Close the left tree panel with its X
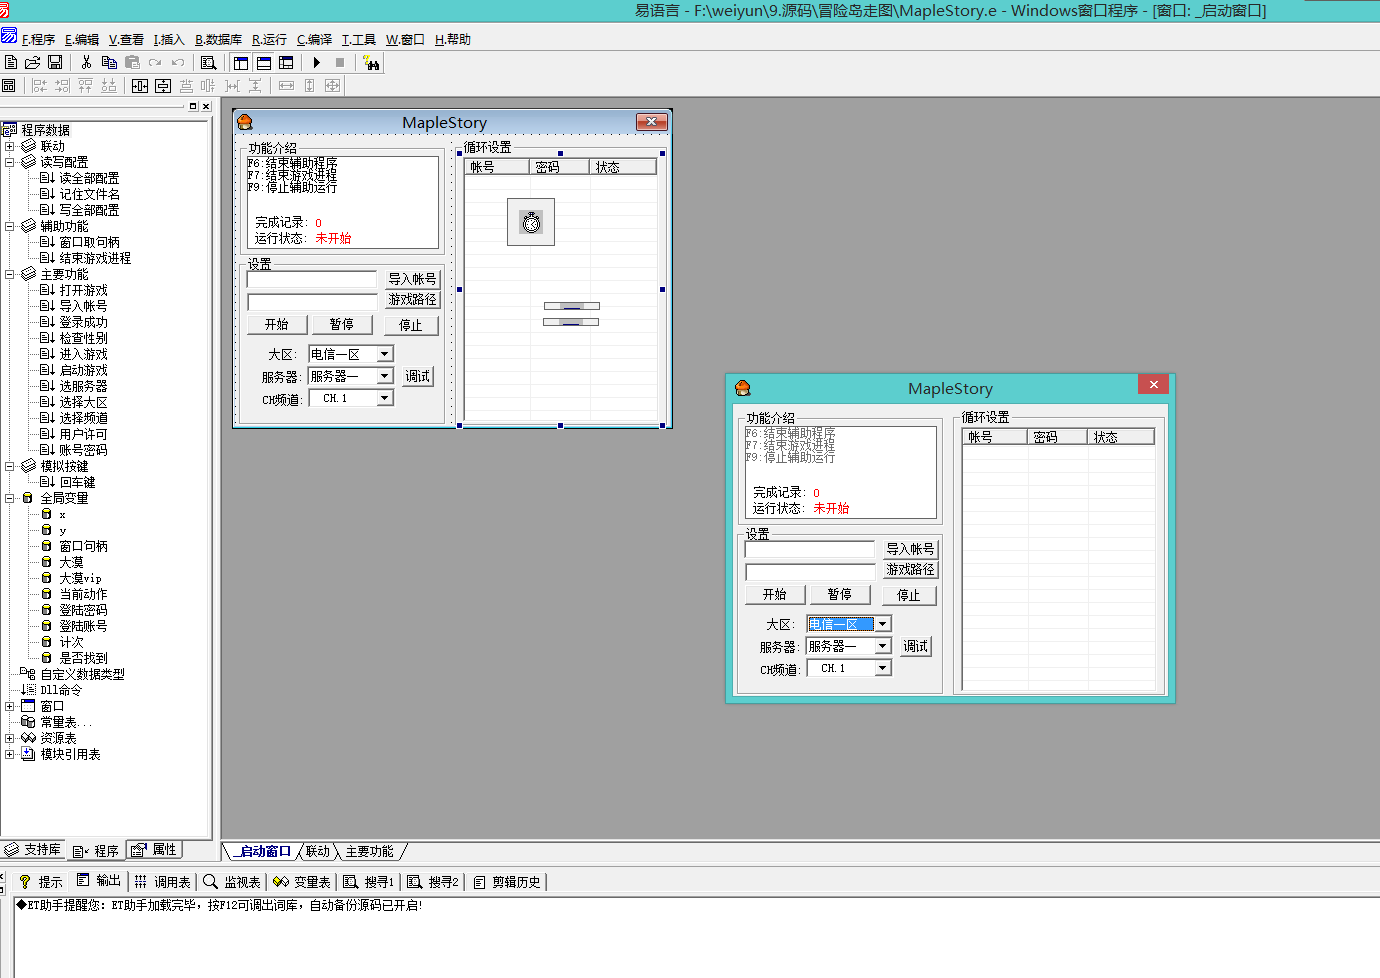Viewport: 1380px width, 978px height. click(206, 106)
